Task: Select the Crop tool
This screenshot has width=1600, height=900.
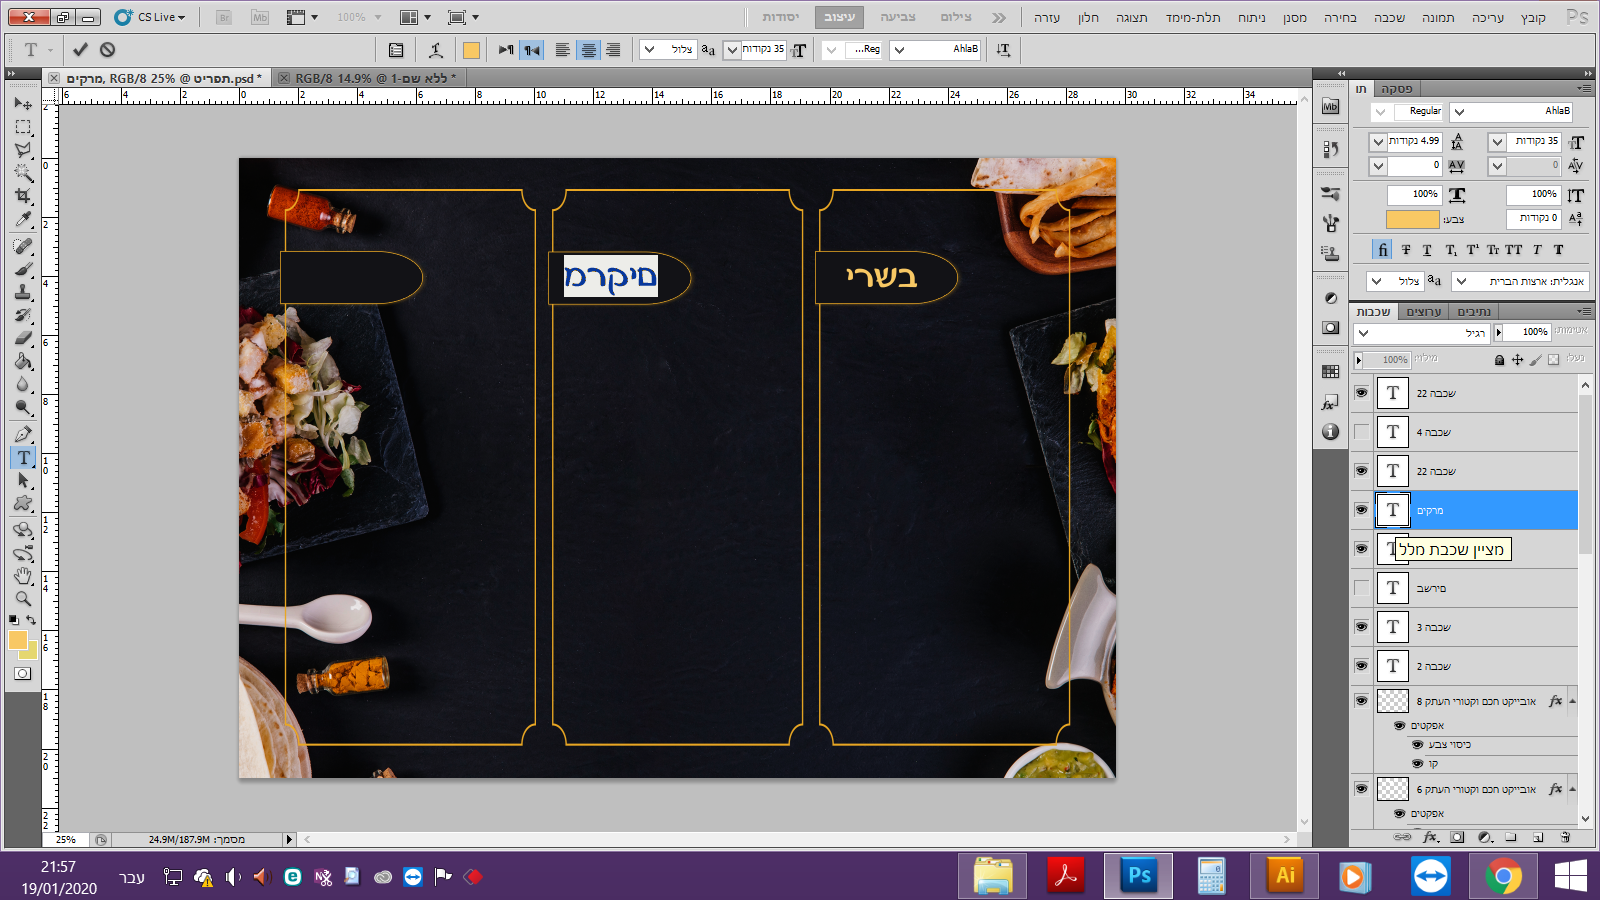Action: [23, 196]
